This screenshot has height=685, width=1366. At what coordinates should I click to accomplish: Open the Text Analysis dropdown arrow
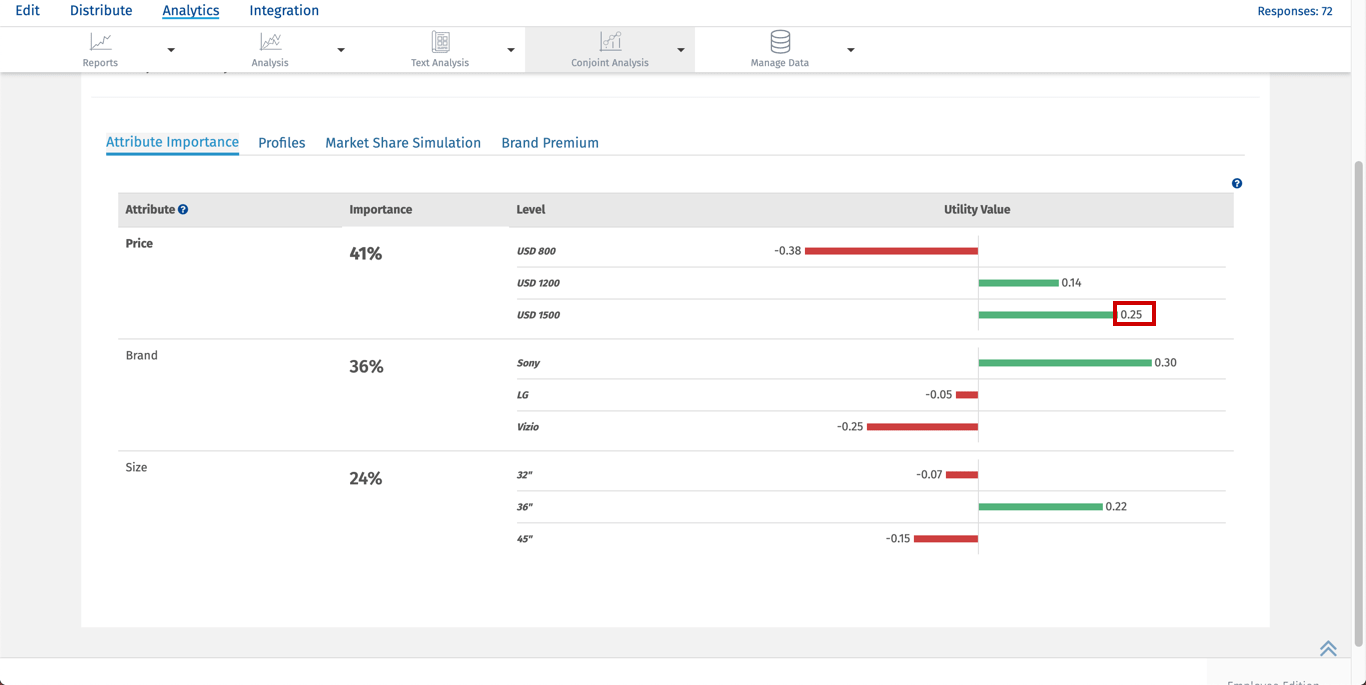[511, 50]
